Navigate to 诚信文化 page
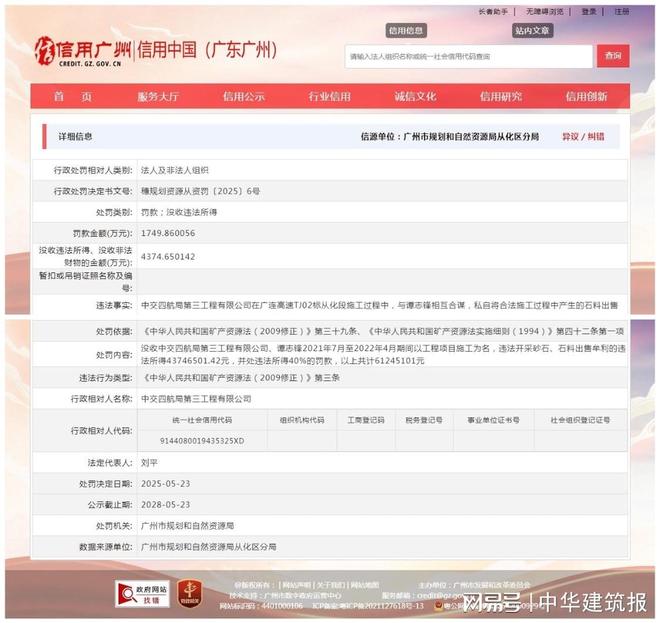The image size is (660, 623). pyautogui.click(x=414, y=97)
